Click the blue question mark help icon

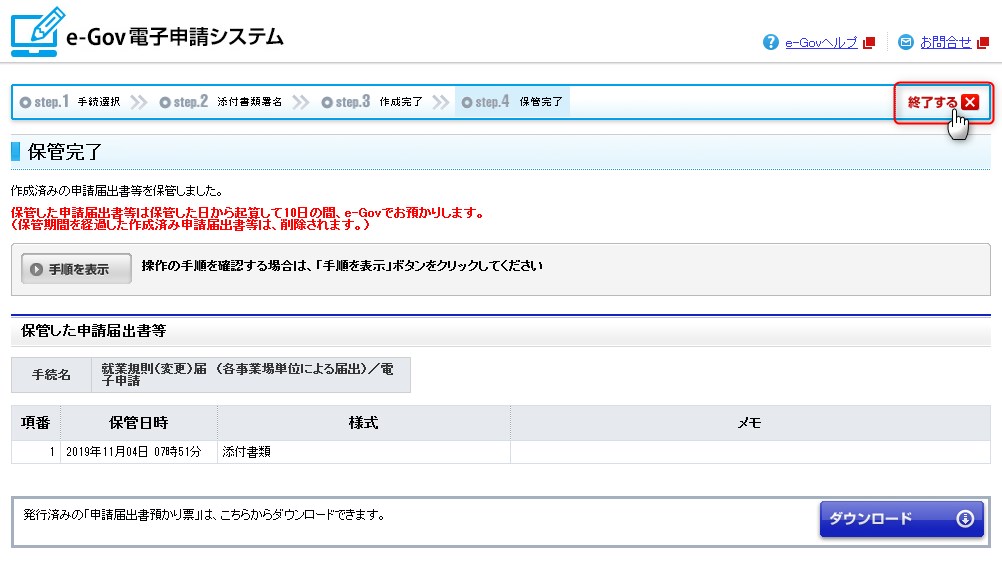770,42
